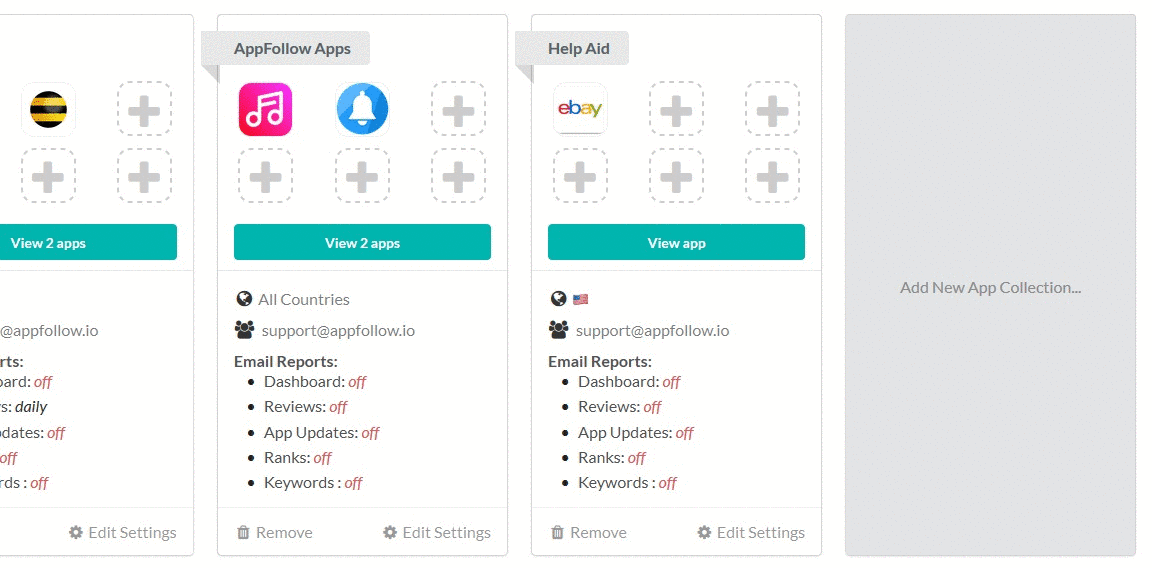Image resolution: width=1152 pixels, height=568 pixels.
Task: Add app via plus slot beside eBay icon
Action: (x=676, y=109)
